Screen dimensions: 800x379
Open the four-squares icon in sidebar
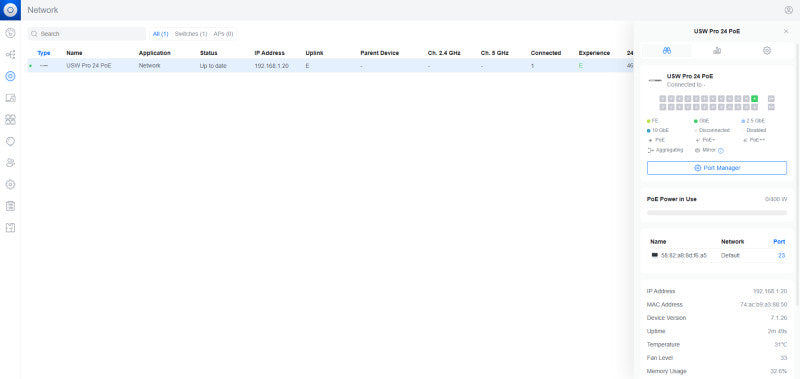(x=10, y=119)
